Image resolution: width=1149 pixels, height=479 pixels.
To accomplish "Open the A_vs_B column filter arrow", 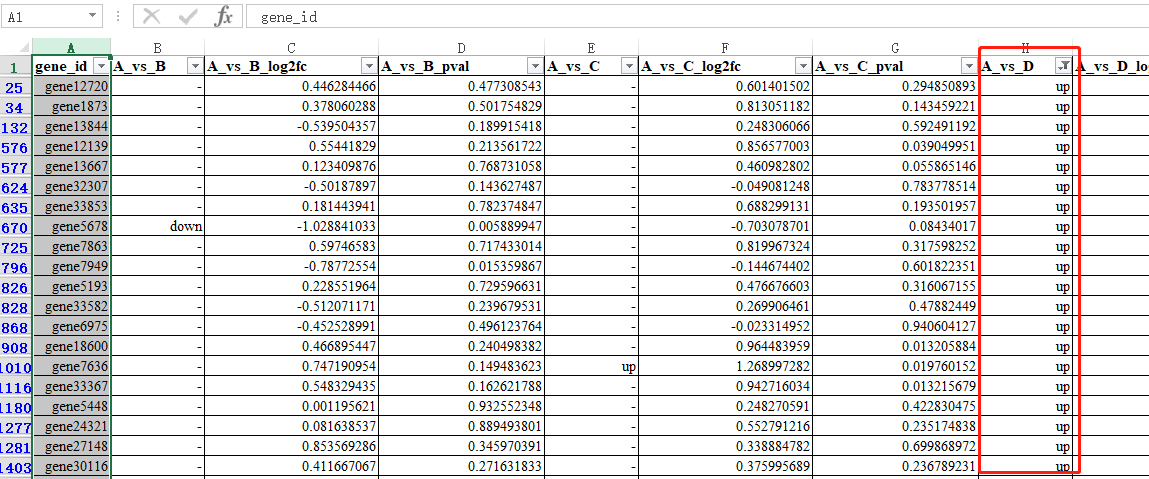I will click(x=194, y=66).
